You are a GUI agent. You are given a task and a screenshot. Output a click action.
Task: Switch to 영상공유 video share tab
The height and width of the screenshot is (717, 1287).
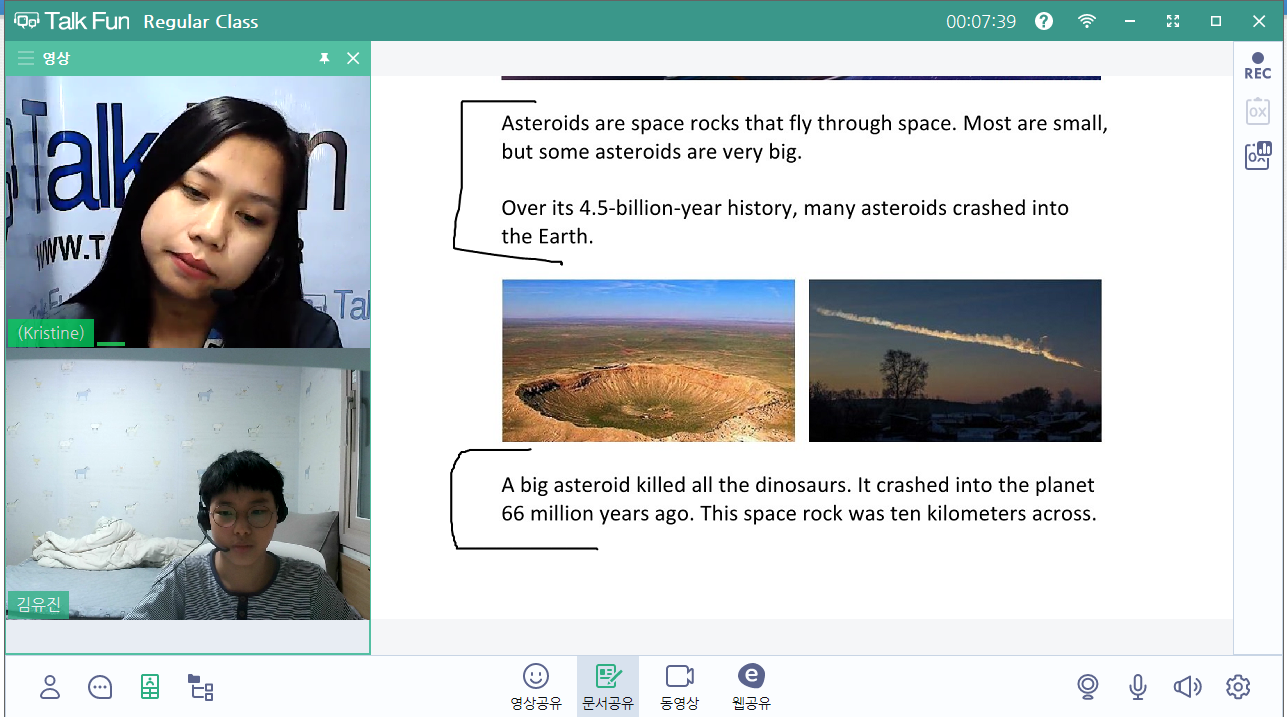pos(536,687)
